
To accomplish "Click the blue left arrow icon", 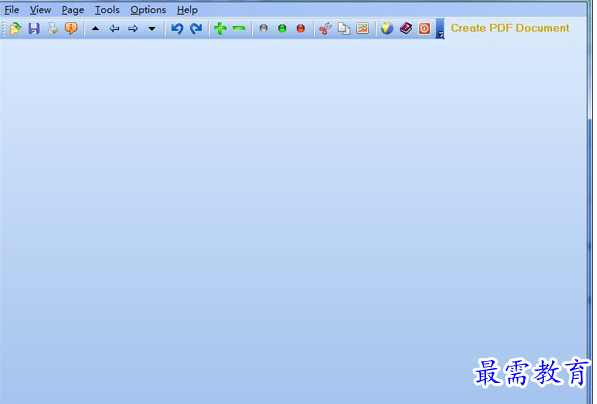I will [114, 29].
